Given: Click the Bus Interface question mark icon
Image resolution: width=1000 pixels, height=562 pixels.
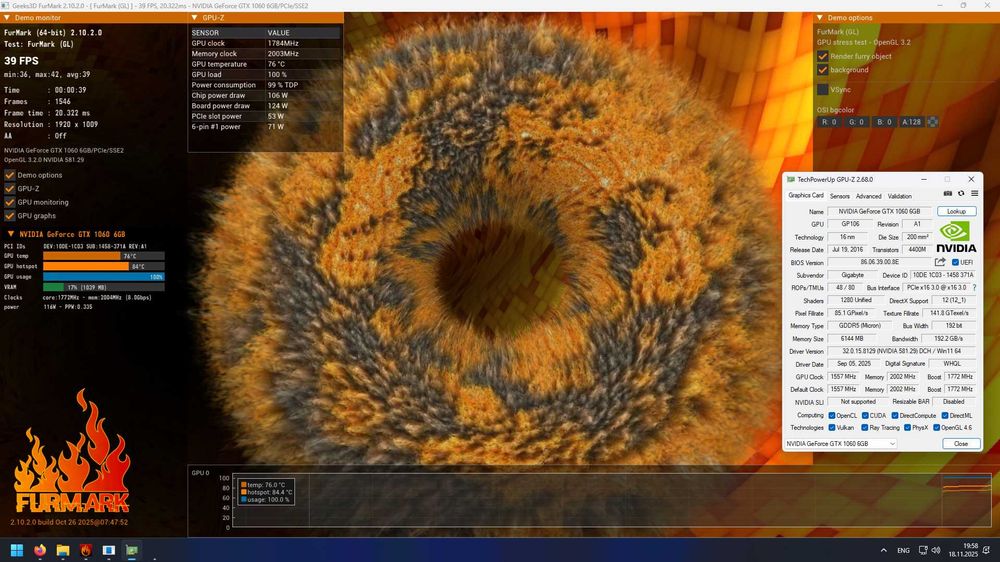Looking at the screenshot, I should pos(974,288).
